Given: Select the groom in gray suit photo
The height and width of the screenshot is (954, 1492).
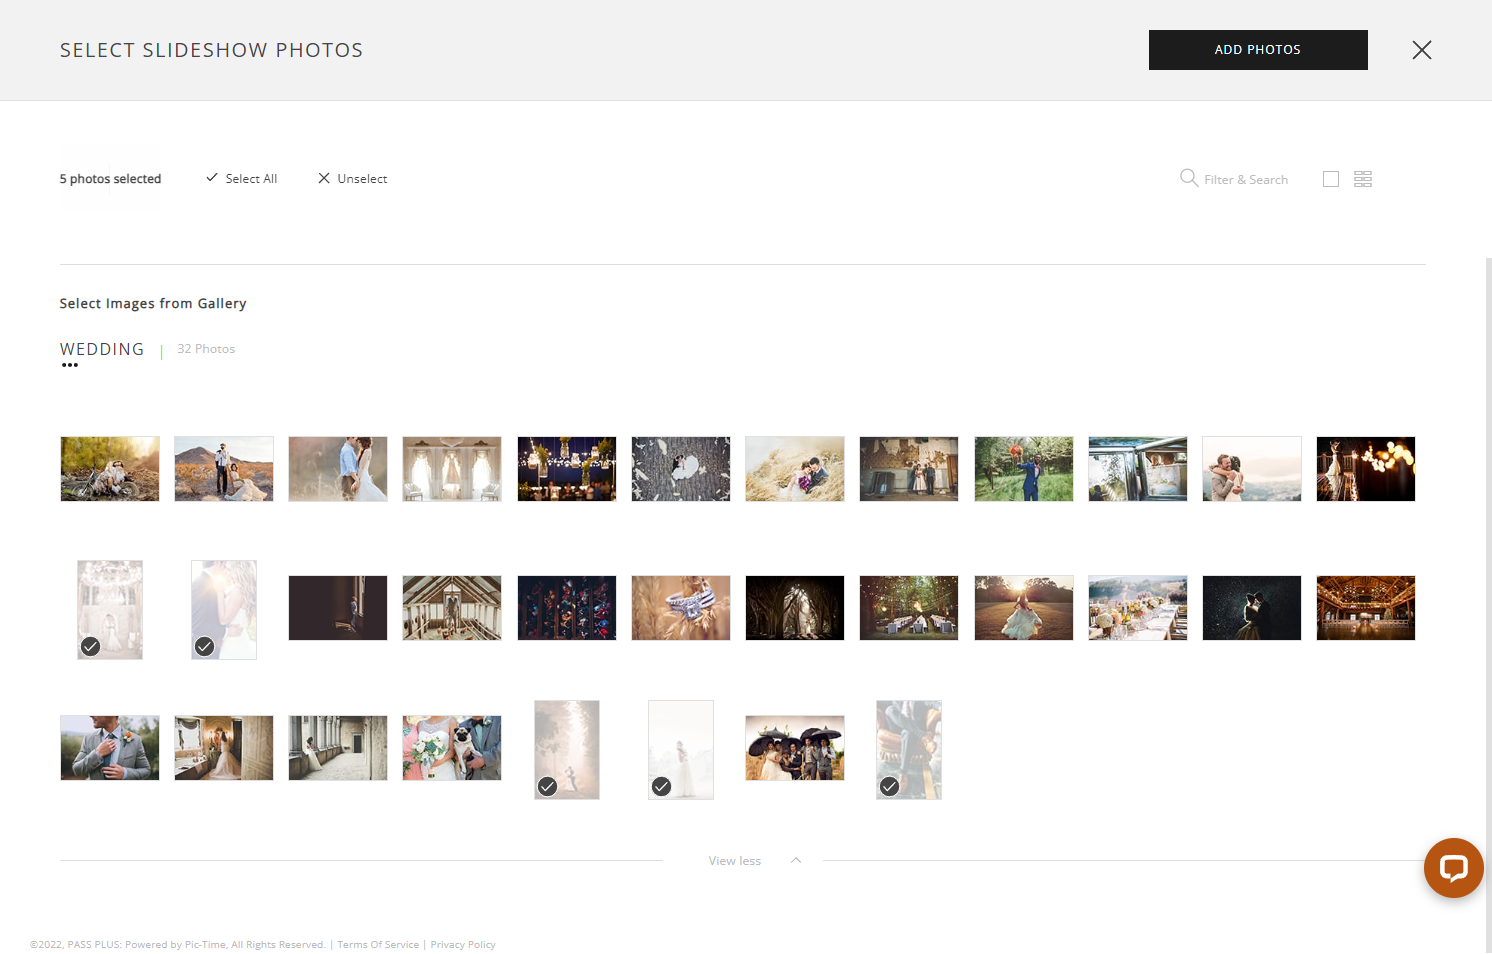Looking at the screenshot, I should click(110, 748).
